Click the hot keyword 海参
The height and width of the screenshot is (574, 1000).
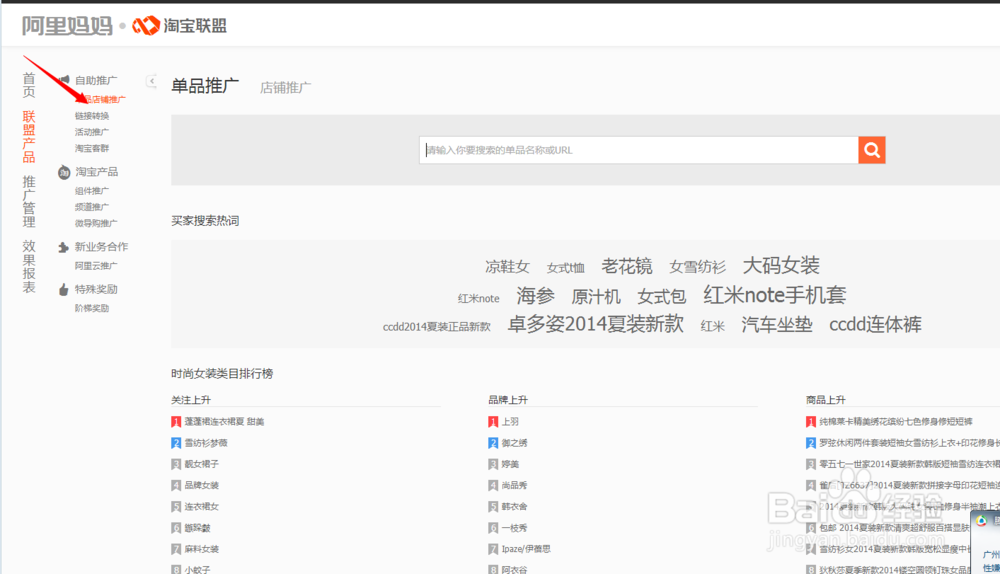coord(535,295)
